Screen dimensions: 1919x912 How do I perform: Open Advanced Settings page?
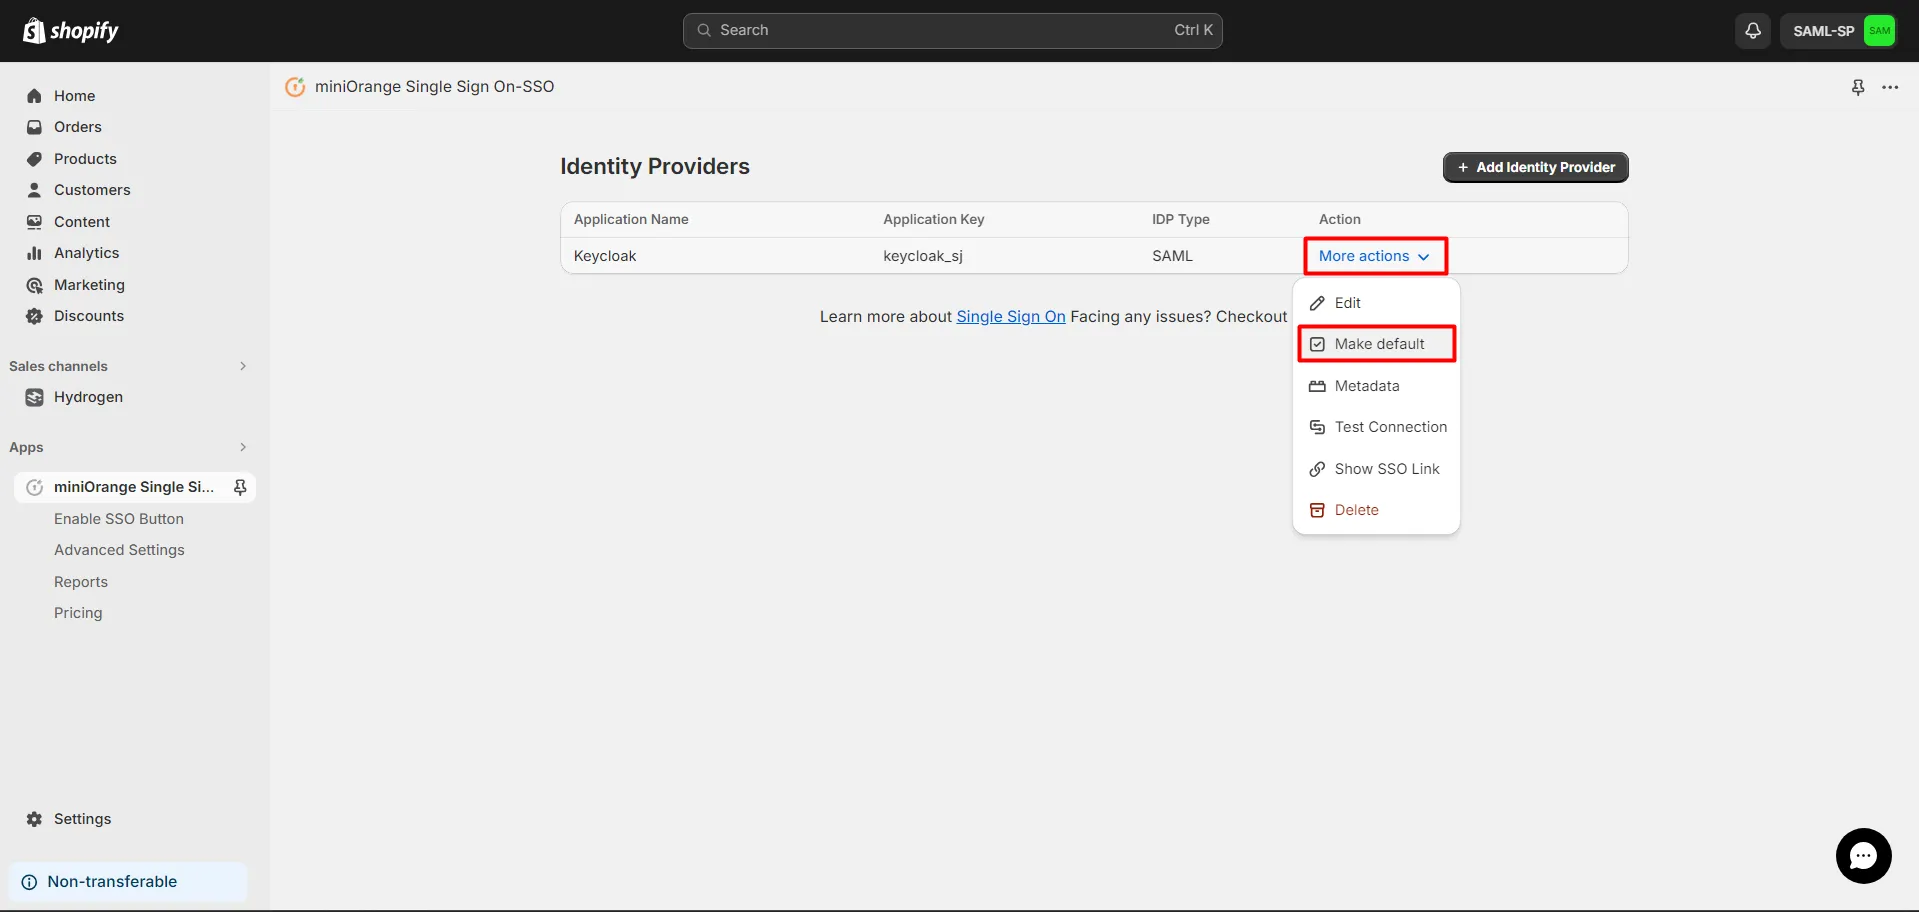(x=119, y=550)
